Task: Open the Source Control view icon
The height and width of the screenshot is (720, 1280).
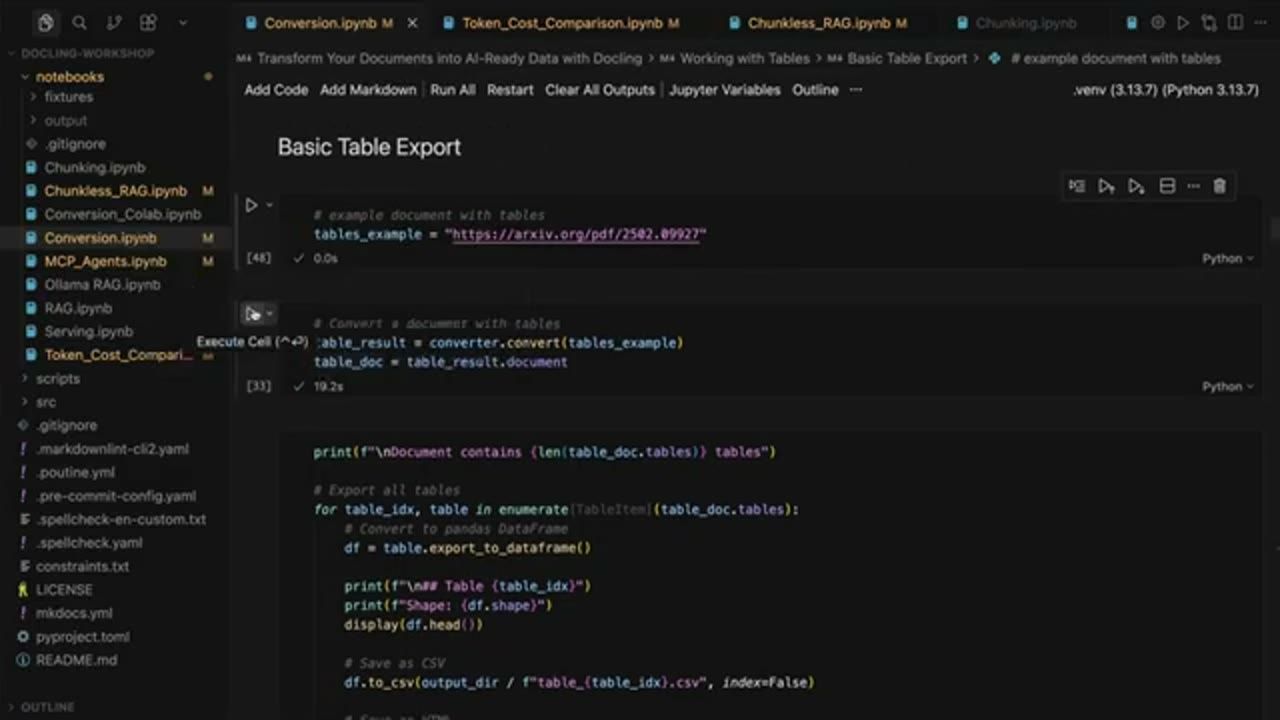Action: (114, 22)
